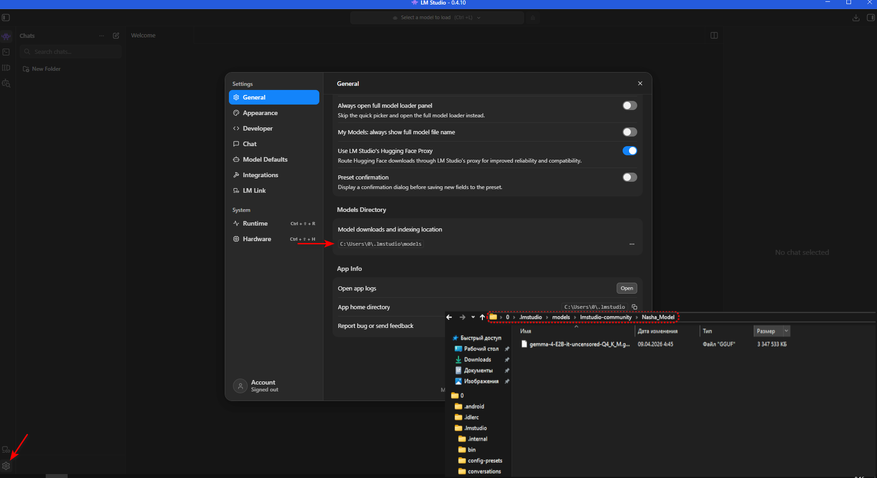The height and width of the screenshot is (478, 877).
Task: Click models breadcrumb in explorer address bar
Action: click(560, 318)
